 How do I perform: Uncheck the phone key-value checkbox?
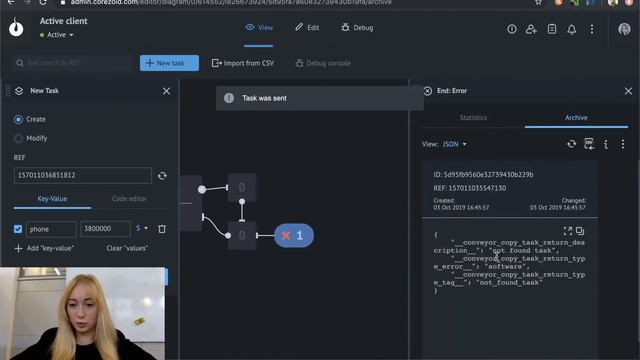[x=18, y=229]
